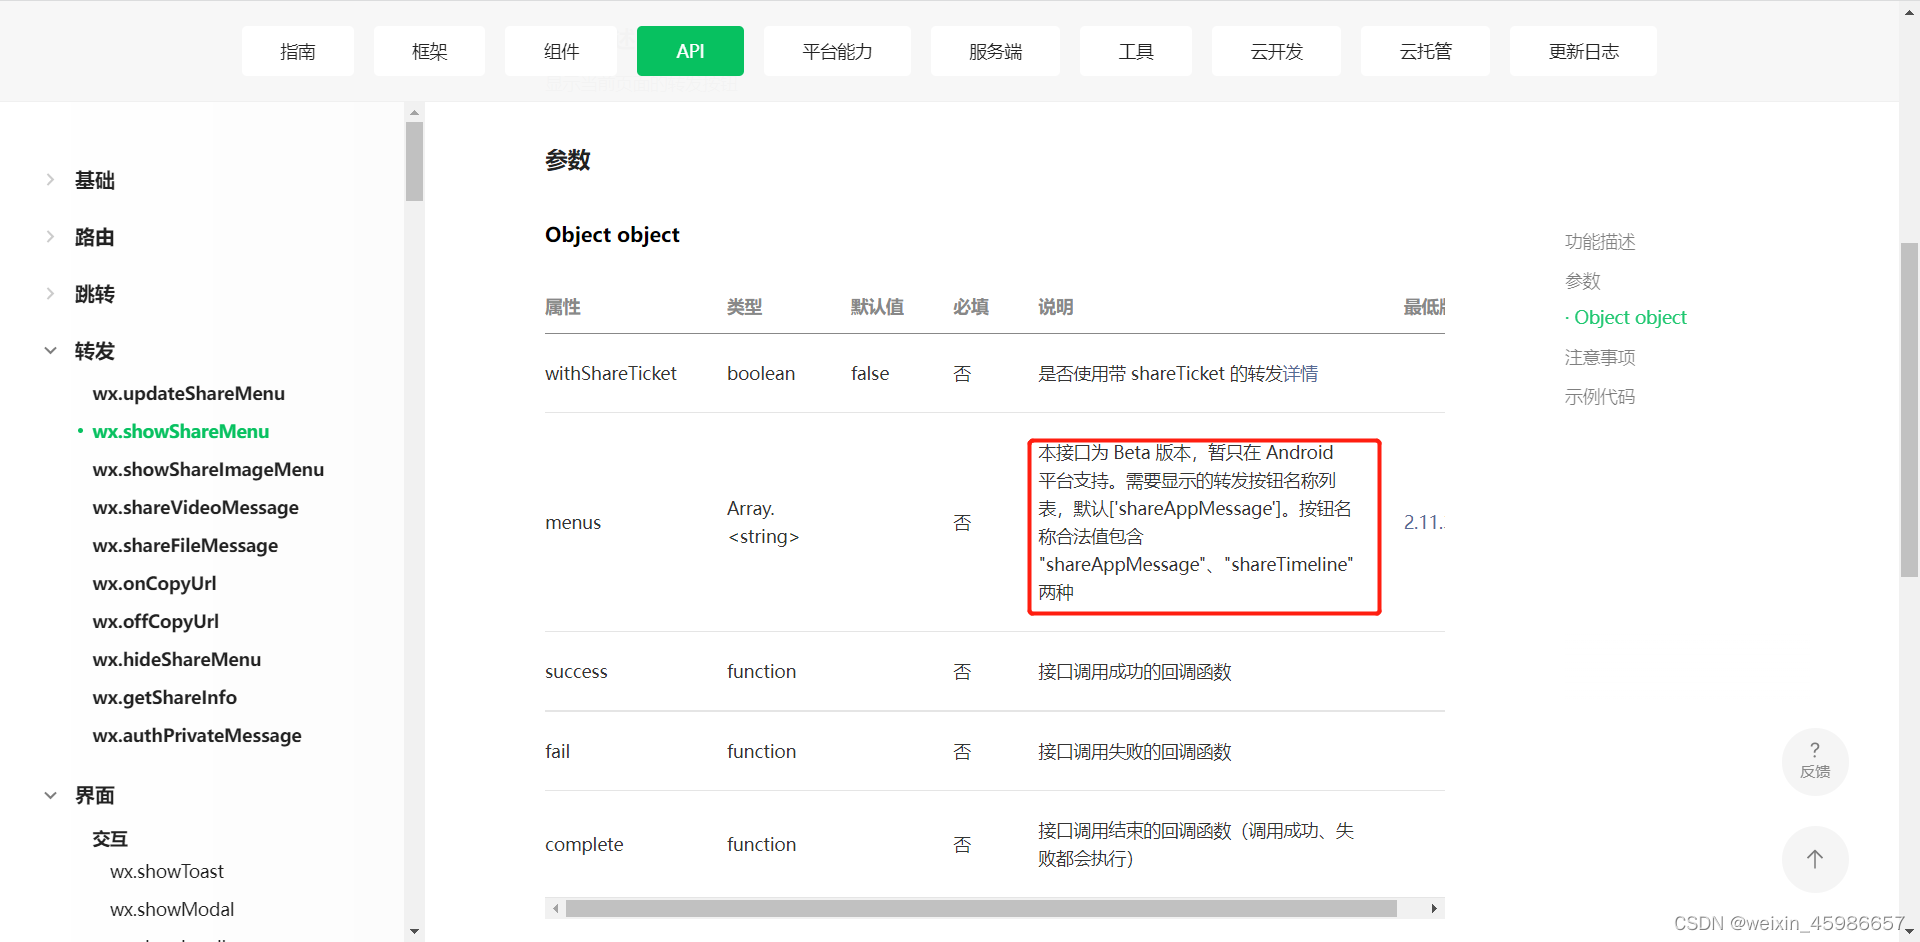The image size is (1920, 942).
Task: Open wx.showModal in the sidebar
Action: pos(172,909)
